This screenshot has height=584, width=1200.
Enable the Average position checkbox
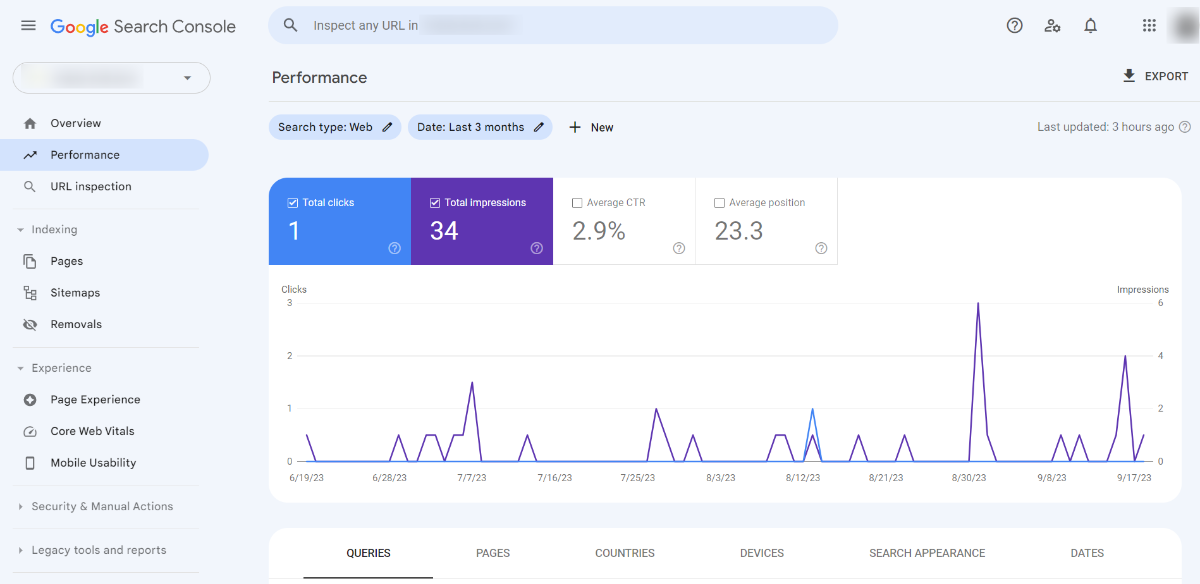click(x=719, y=203)
